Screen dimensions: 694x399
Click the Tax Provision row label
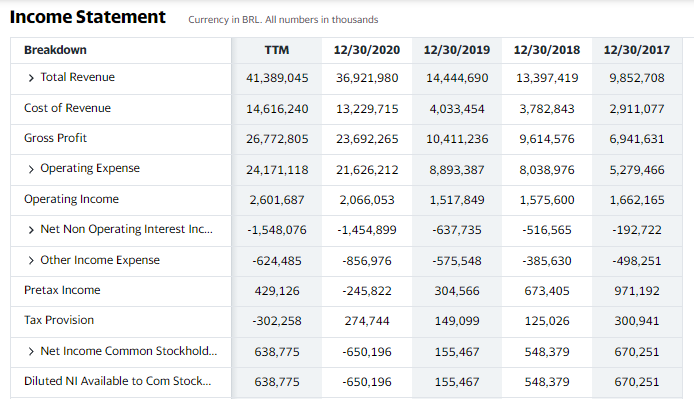59,320
